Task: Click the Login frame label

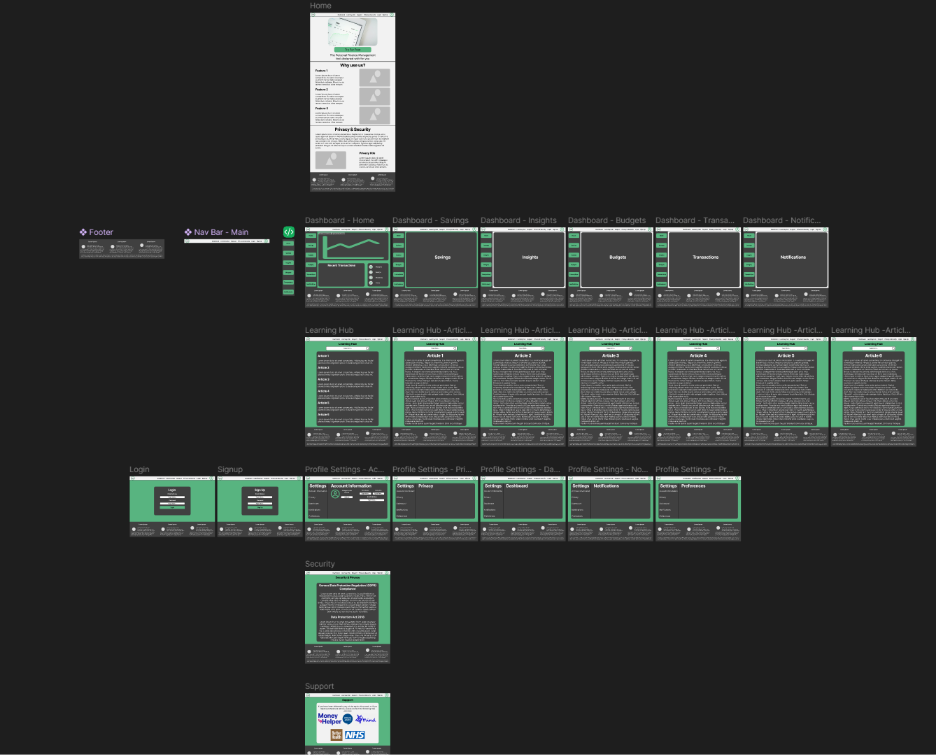Action: (139, 469)
